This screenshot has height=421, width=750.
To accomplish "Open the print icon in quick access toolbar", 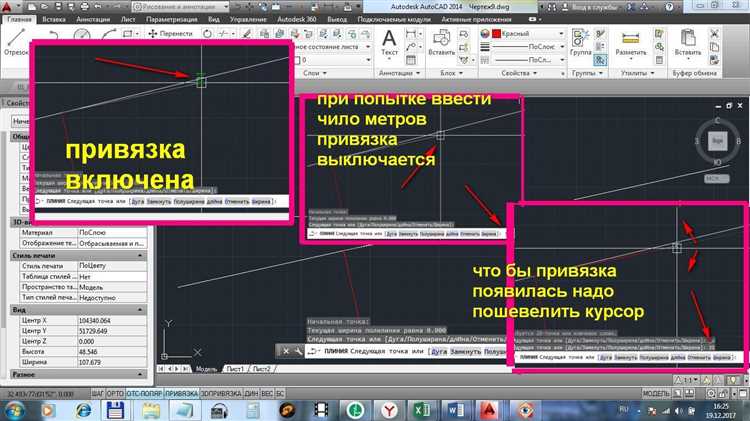I will point(85,7).
